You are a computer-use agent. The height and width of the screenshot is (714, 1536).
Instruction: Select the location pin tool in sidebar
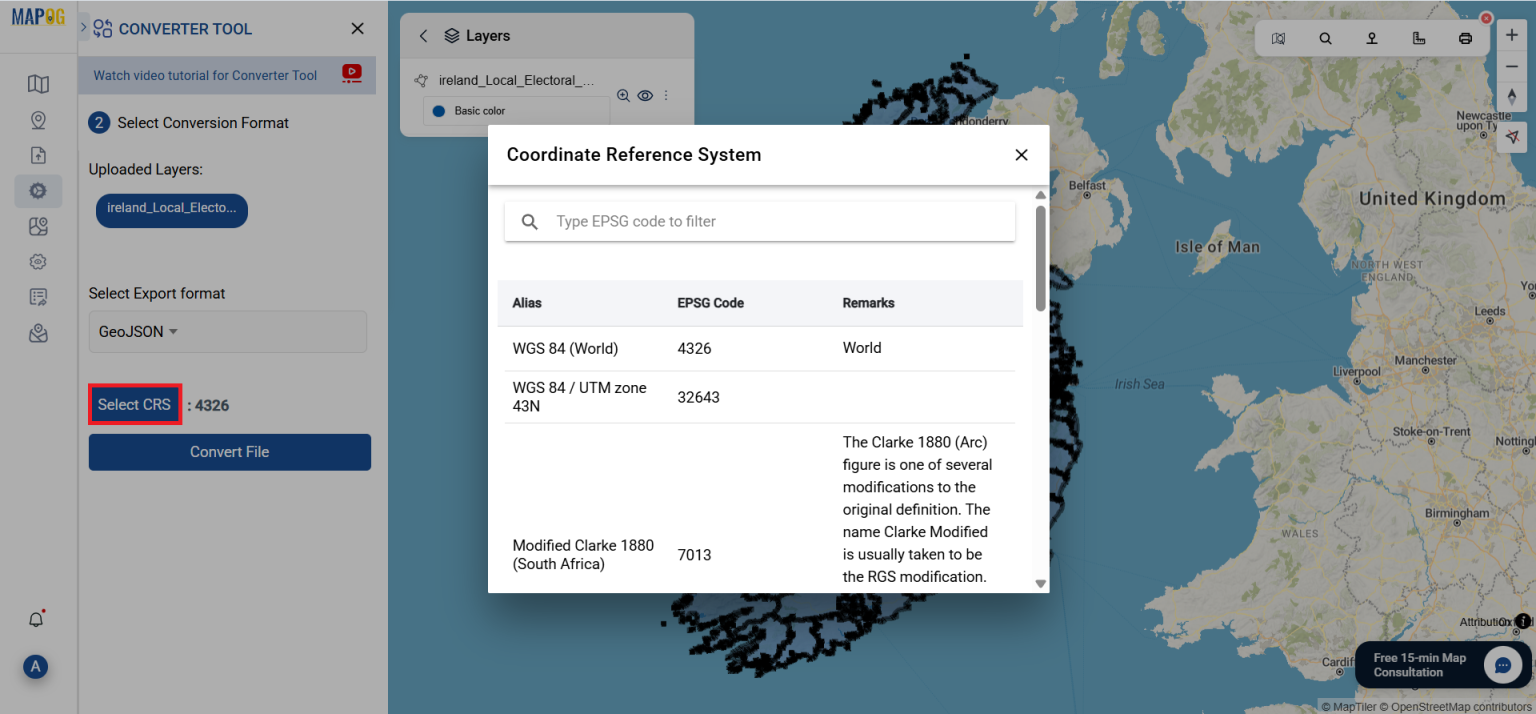pos(38,119)
